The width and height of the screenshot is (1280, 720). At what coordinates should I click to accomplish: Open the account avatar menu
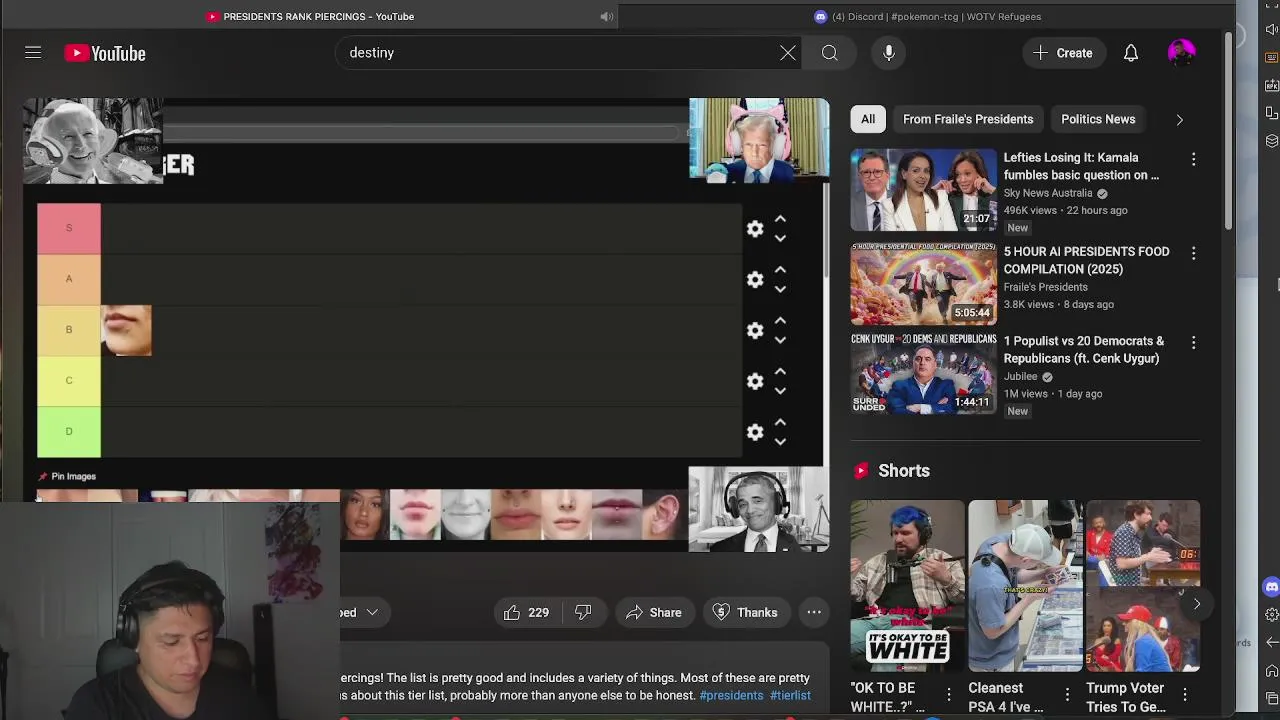pyautogui.click(x=1181, y=53)
